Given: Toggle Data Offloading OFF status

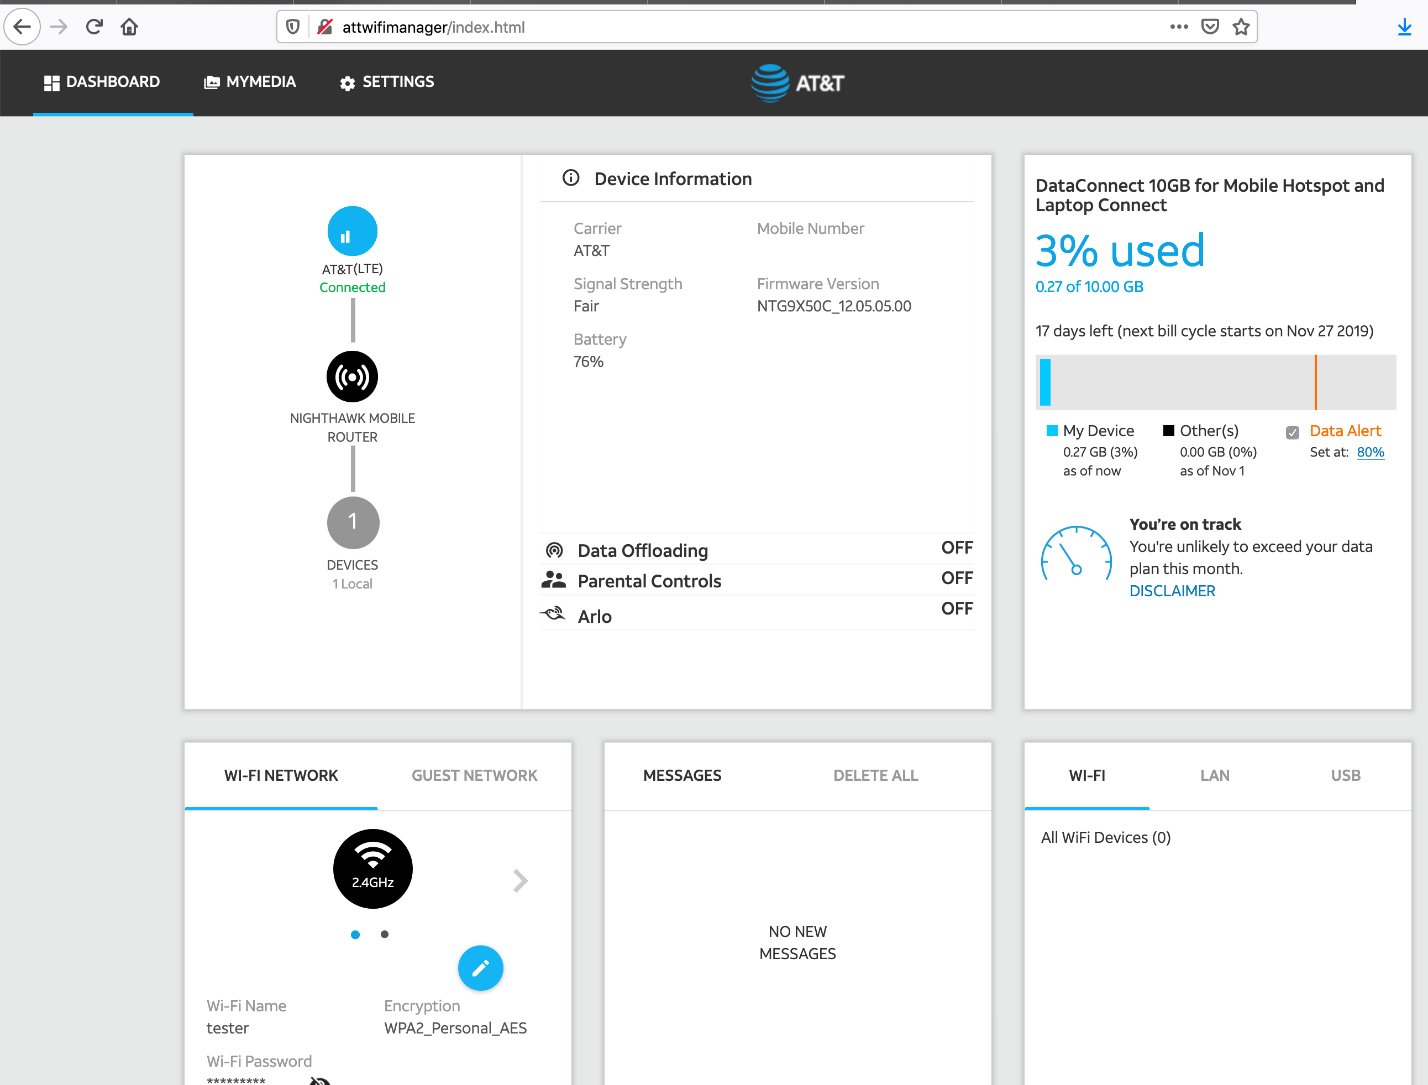Looking at the screenshot, I should pos(957,548).
